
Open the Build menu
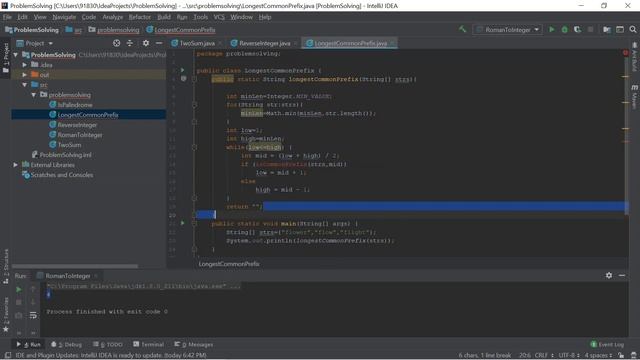pyautogui.click(x=164, y=17)
